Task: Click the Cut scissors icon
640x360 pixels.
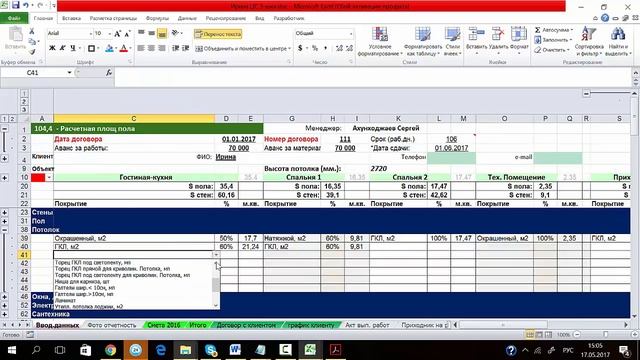Action: click(x=31, y=31)
